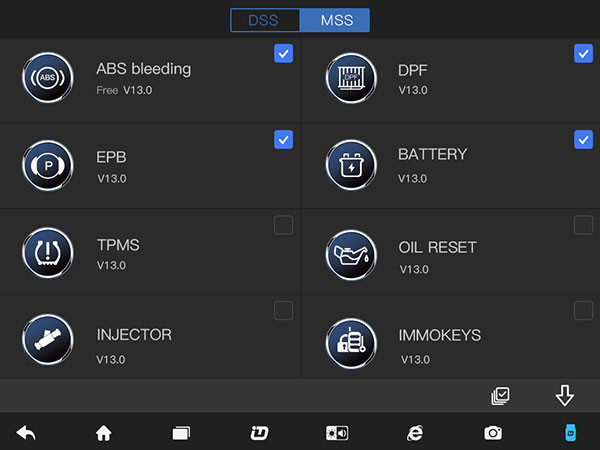Image resolution: width=600 pixels, height=450 pixels.
Task: Click the BATTERY service icon
Action: tap(351, 165)
